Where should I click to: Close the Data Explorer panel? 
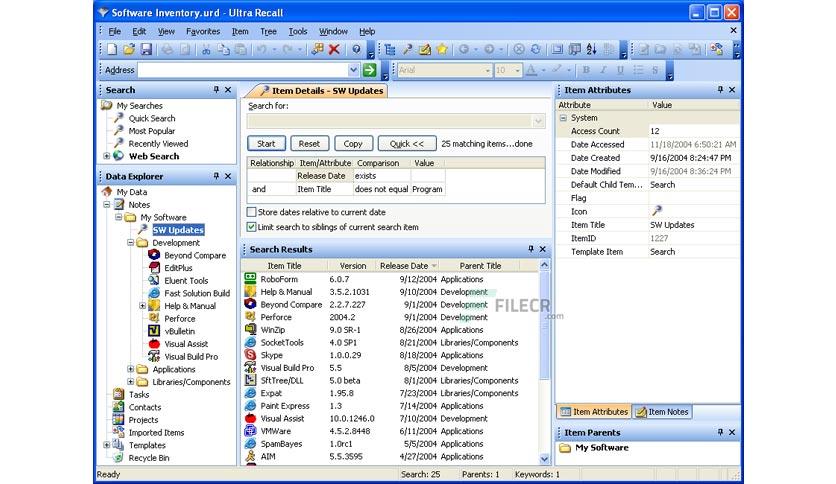point(228,176)
